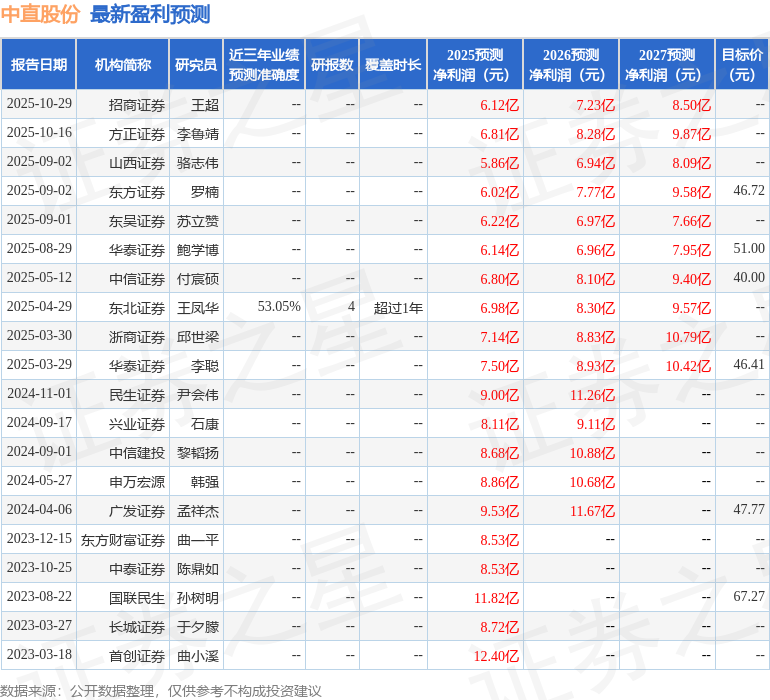Viewport: 770px width, 700px height.
Task: Click the 研报数 column header
Action: [x=332, y=65]
